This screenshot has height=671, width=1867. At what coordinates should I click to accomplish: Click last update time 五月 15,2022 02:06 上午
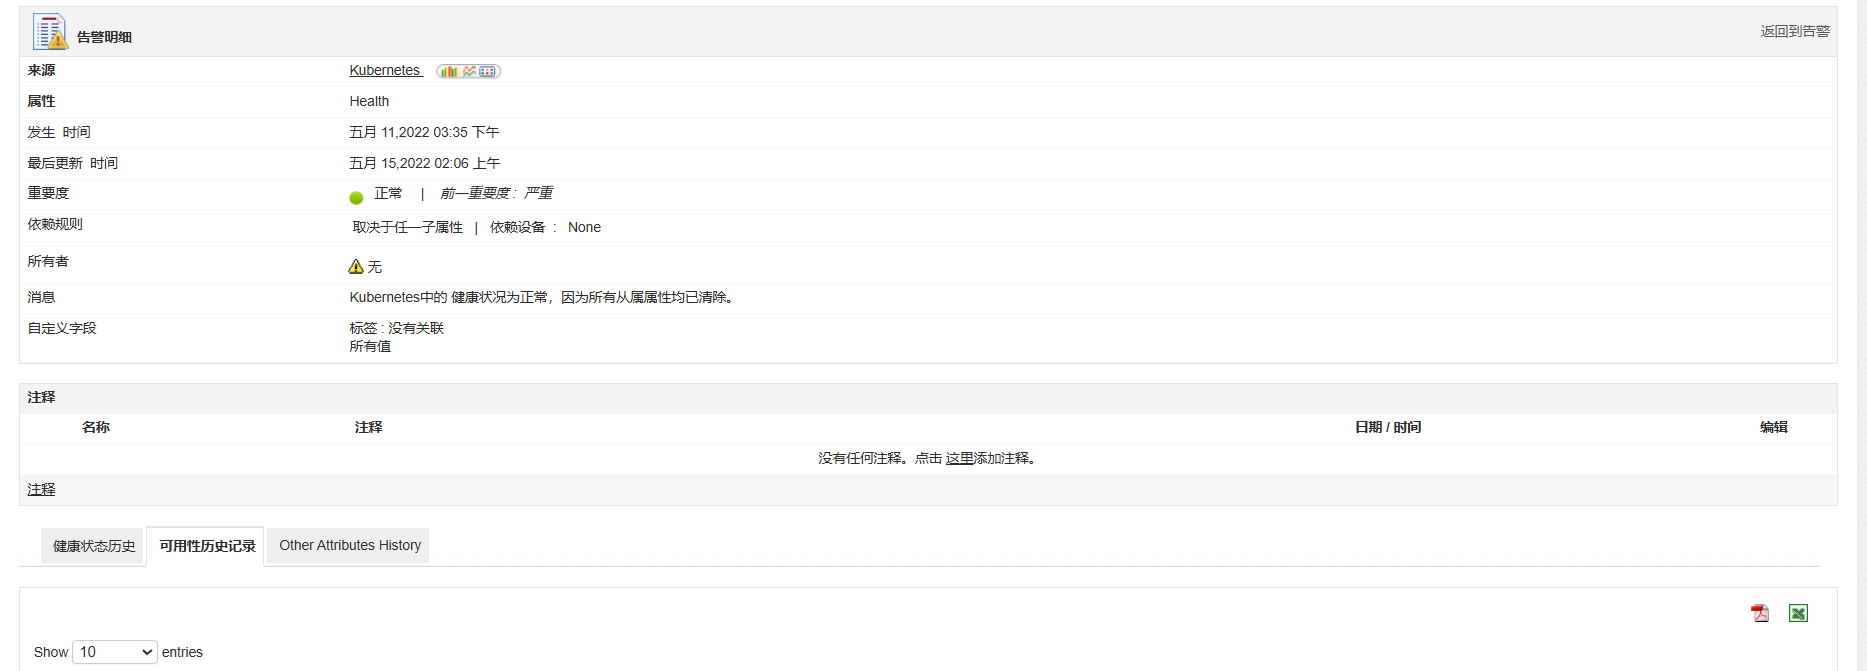(x=425, y=163)
